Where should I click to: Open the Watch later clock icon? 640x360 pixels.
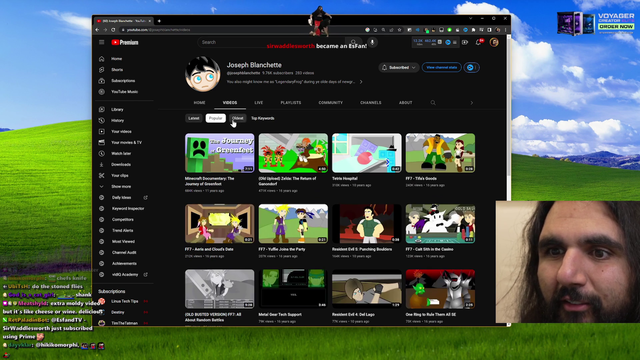(102, 153)
